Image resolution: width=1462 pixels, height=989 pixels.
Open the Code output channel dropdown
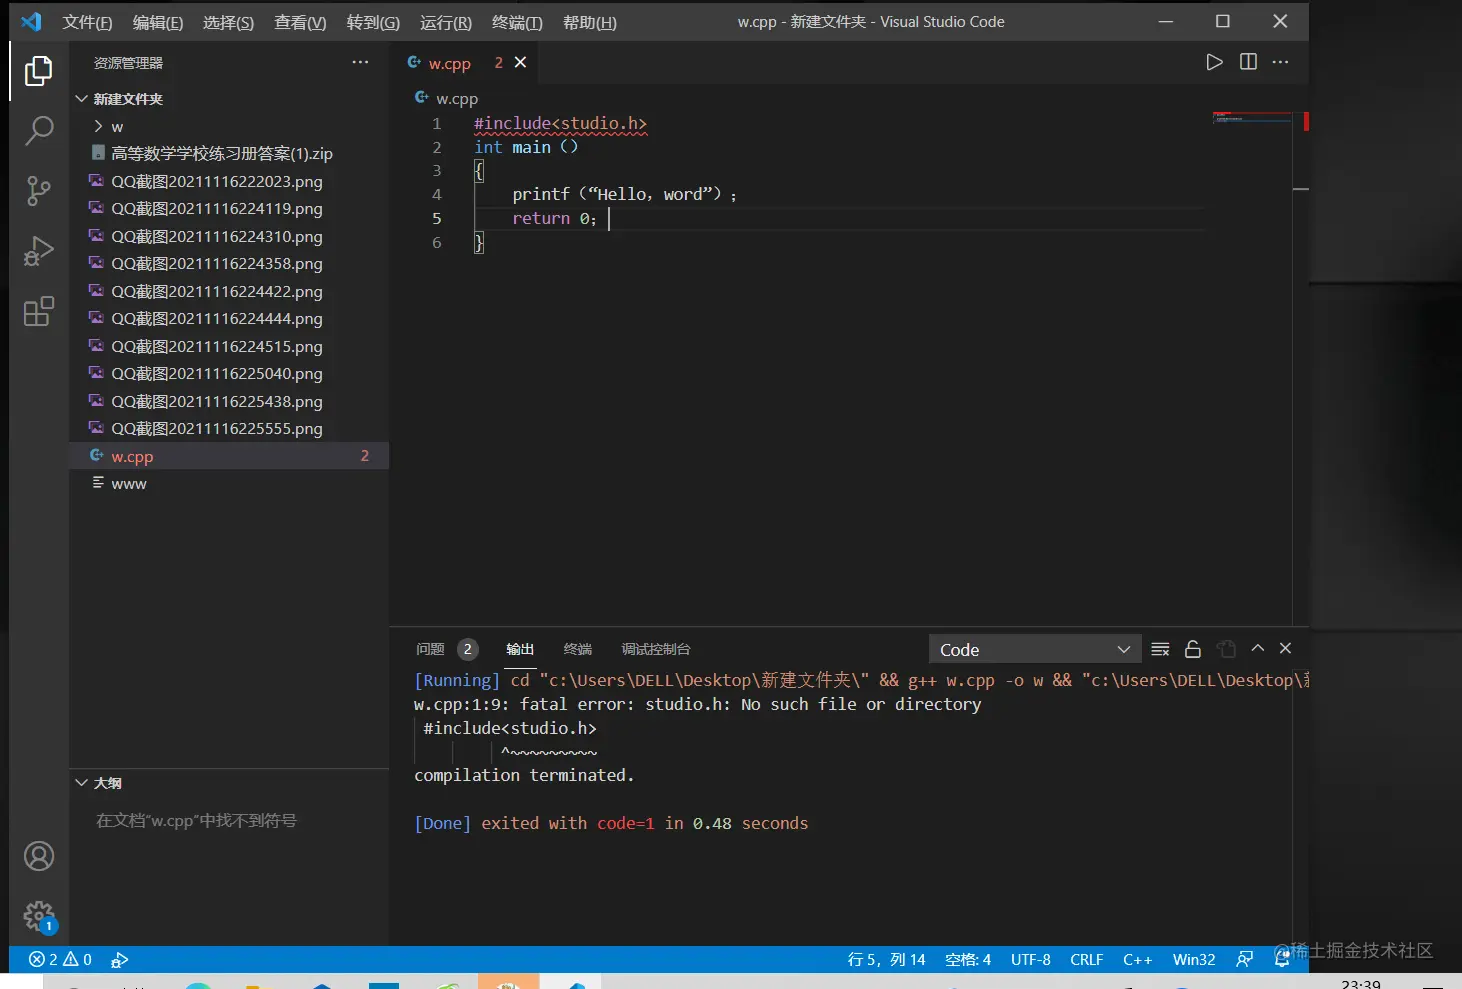tap(1034, 650)
